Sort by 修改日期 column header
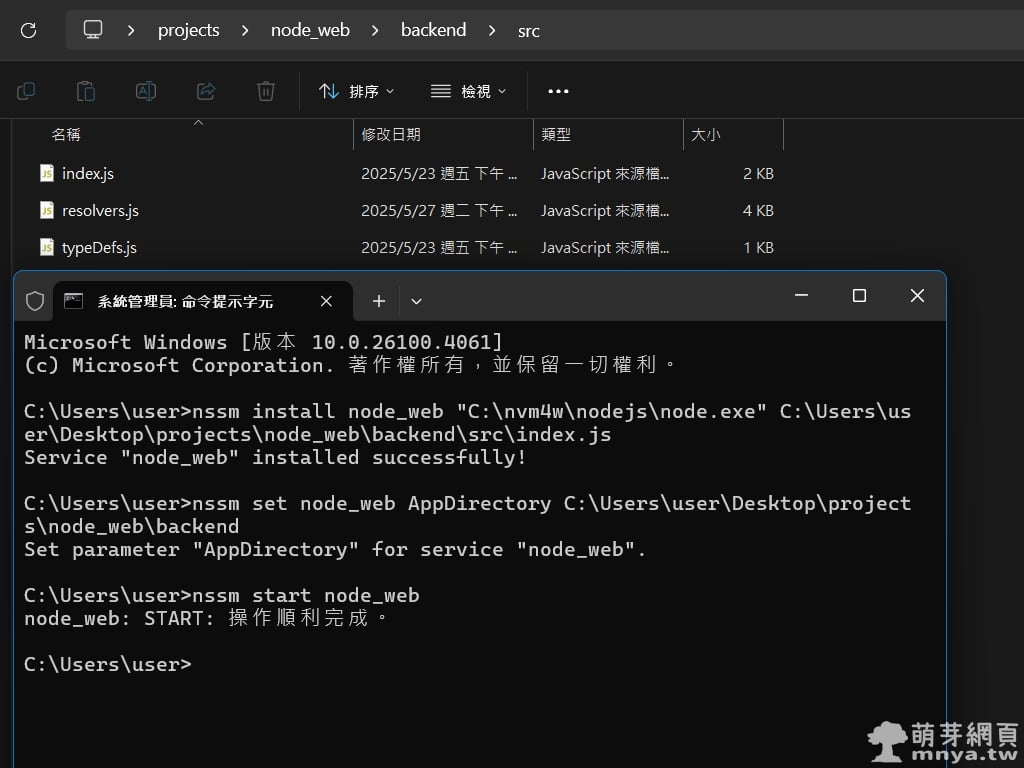 pyautogui.click(x=391, y=134)
